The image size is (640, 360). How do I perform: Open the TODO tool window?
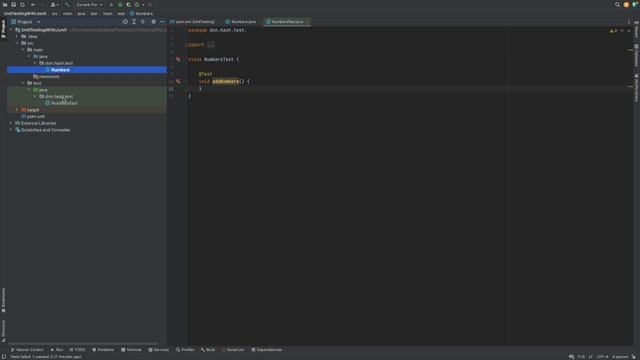[77, 350]
